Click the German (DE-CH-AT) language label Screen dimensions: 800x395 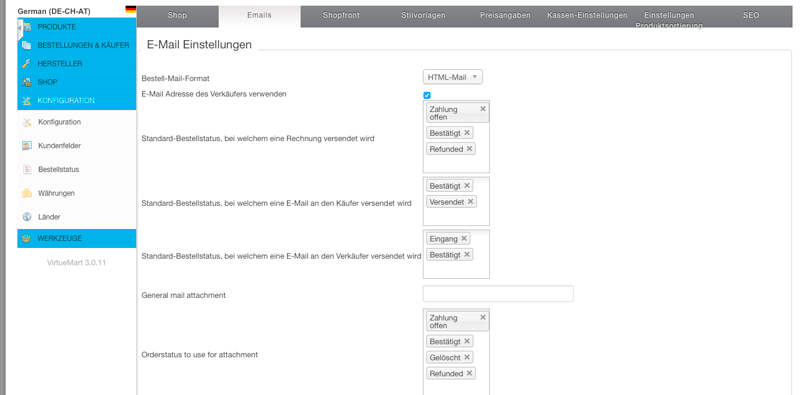point(54,11)
